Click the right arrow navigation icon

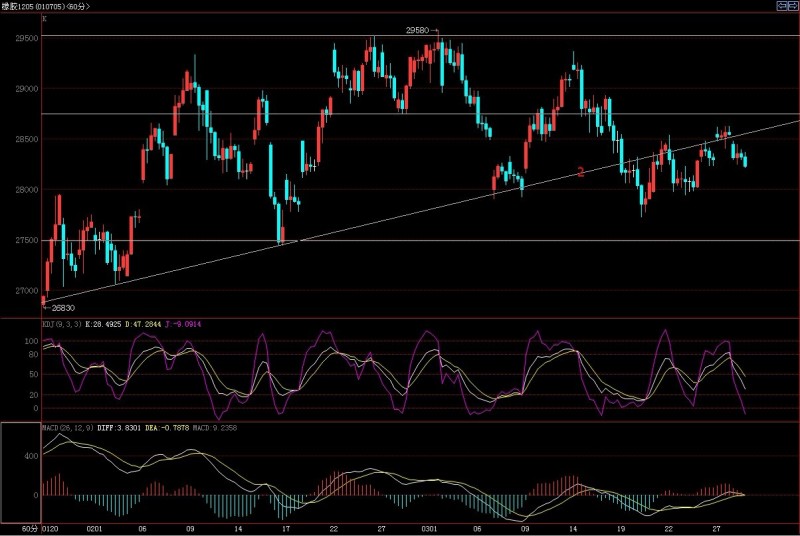coord(791,6)
